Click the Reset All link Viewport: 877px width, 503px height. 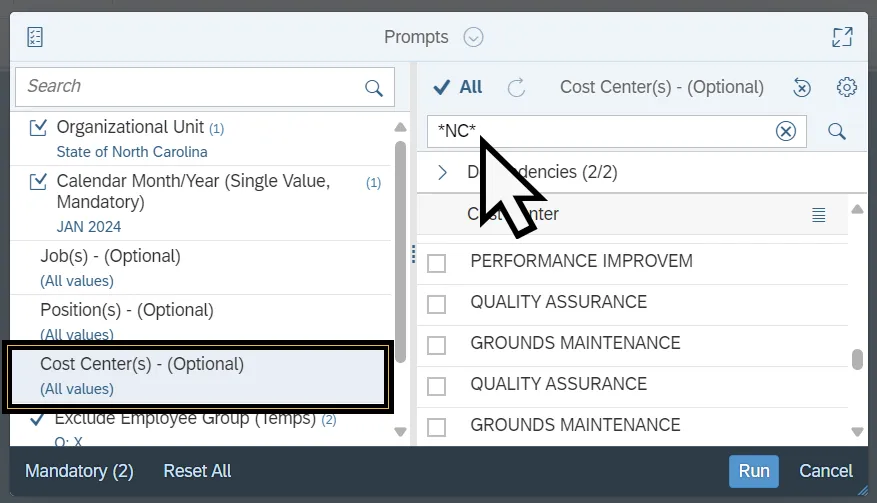tap(197, 471)
